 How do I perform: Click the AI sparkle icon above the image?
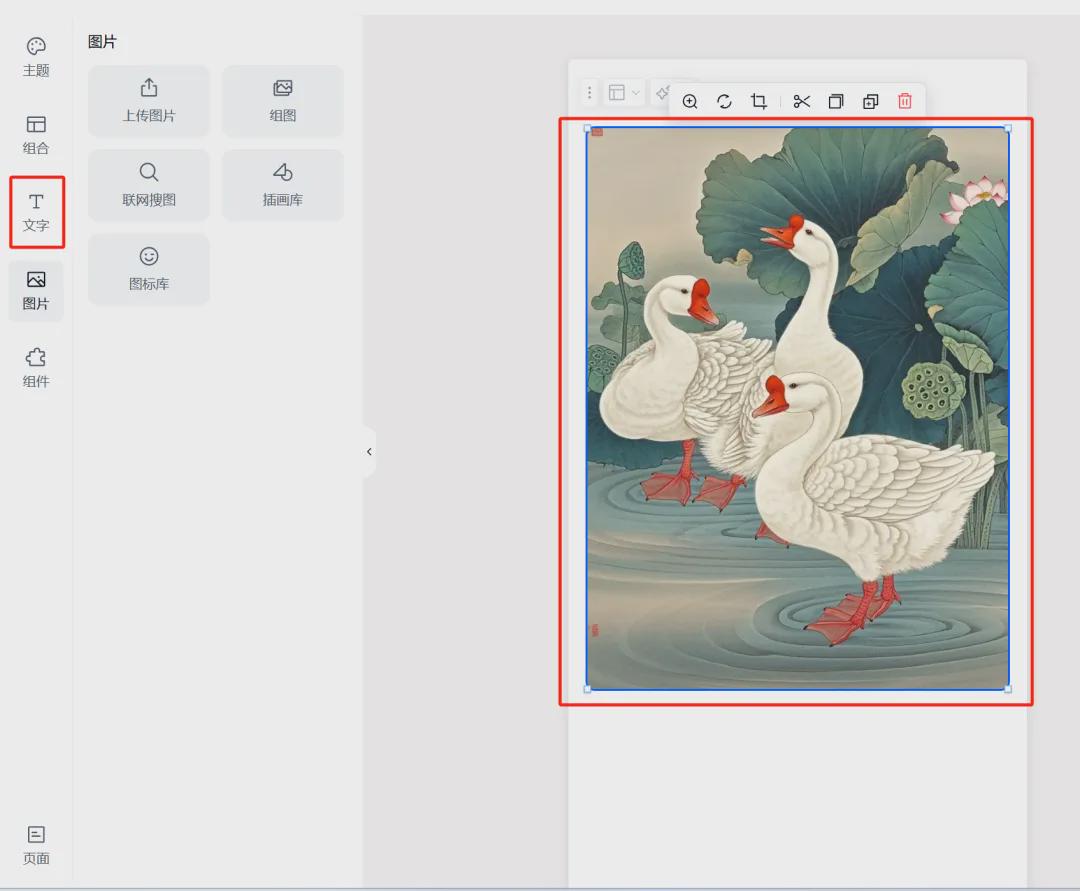[x=661, y=92]
